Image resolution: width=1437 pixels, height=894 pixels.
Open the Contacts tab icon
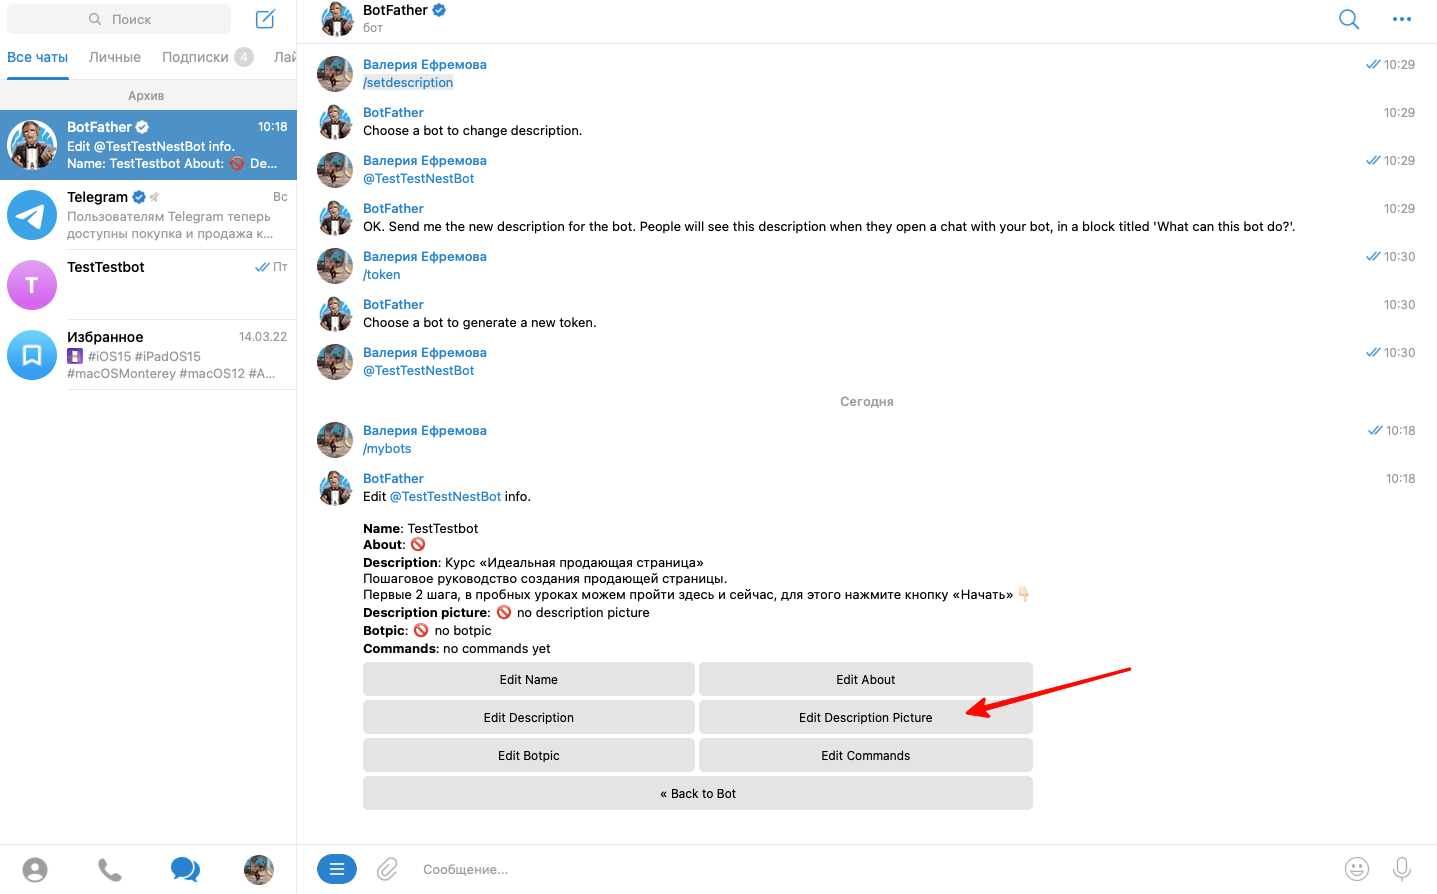point(35,870)
